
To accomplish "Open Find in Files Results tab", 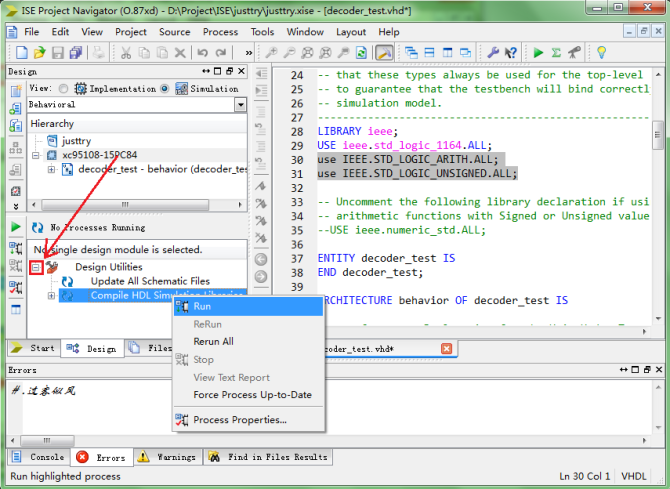I will coord(268,457).
